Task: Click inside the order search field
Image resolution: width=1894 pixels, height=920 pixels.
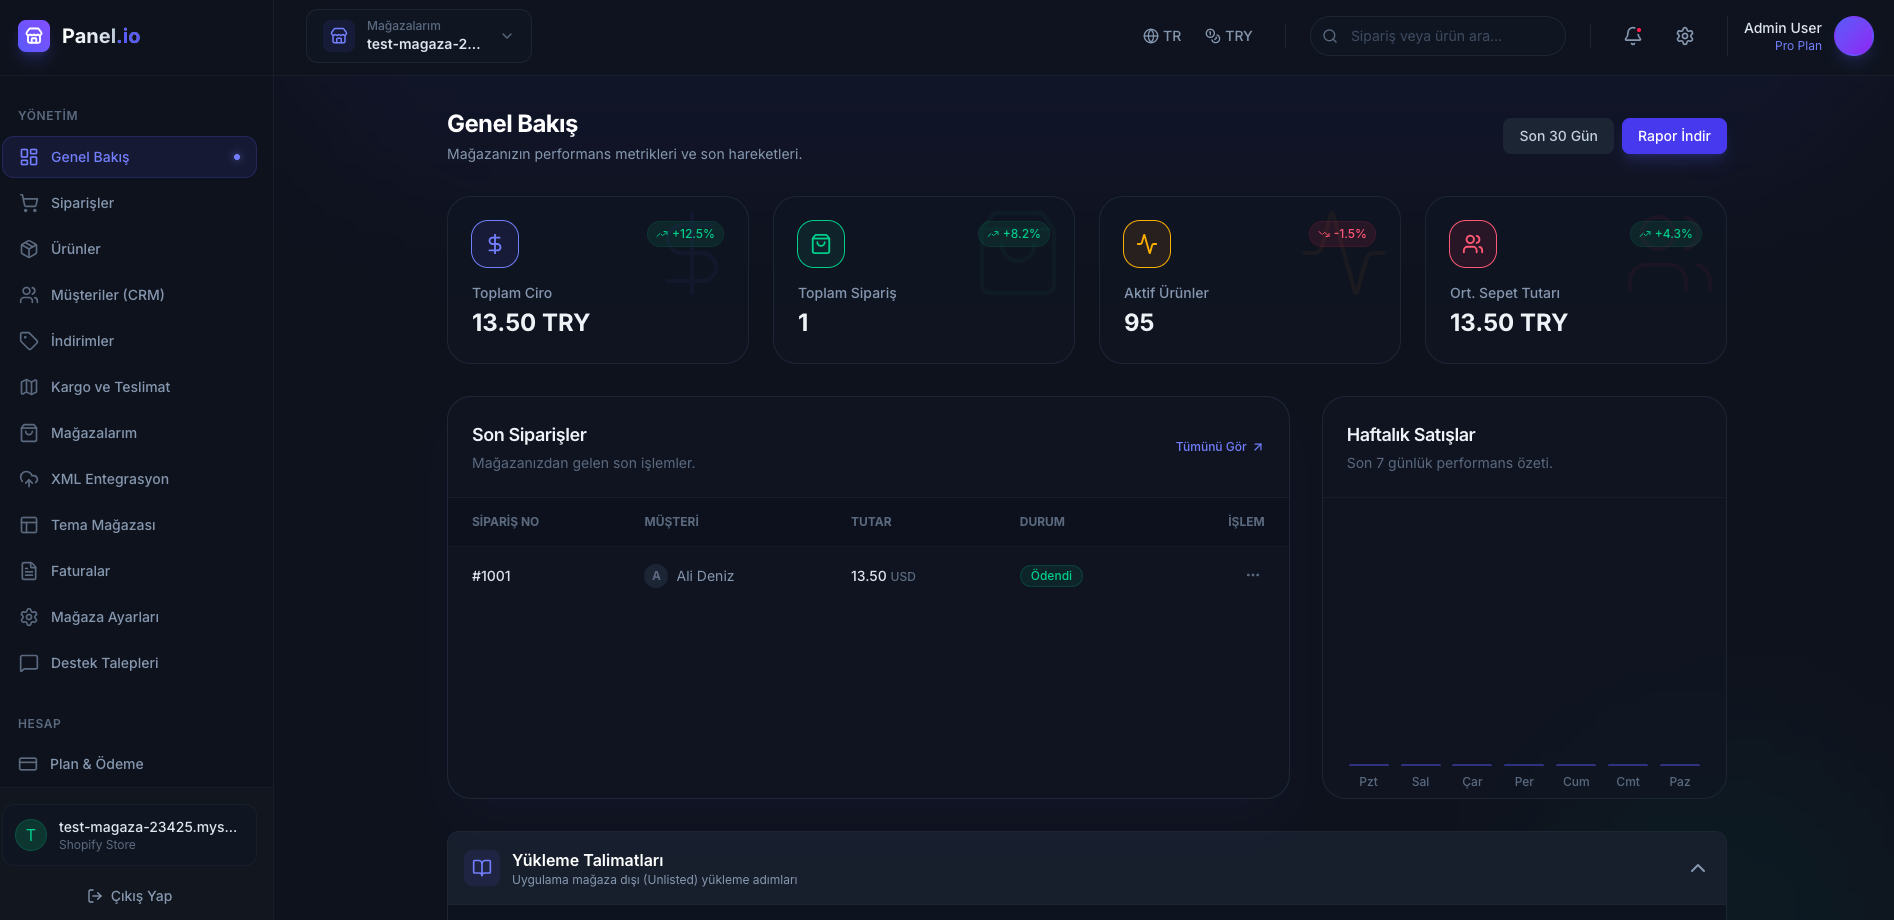Action: pos(1437,35)
